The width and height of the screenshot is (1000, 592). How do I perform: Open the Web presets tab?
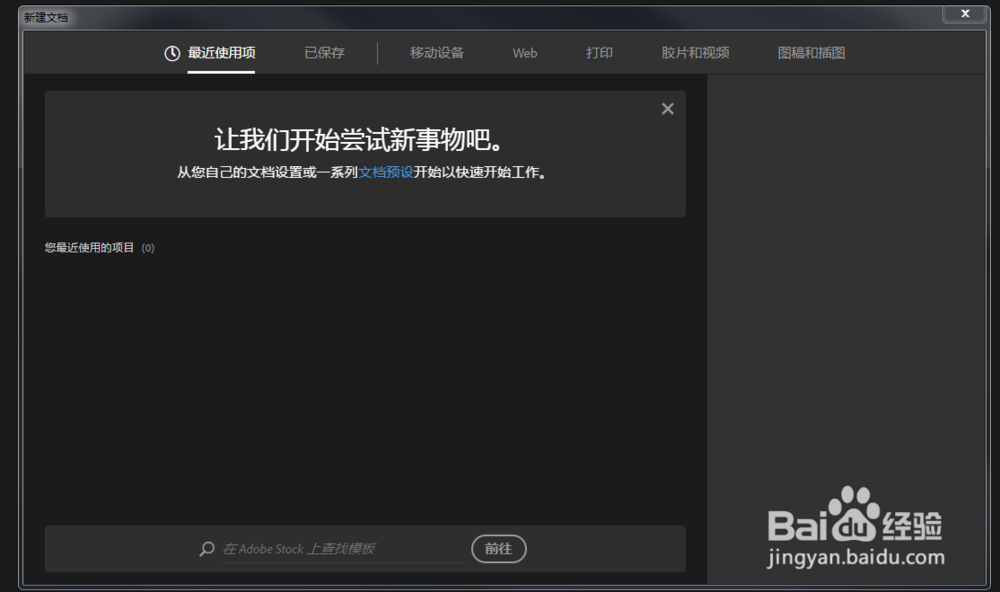pyautogui.click(x=525, y=54)
